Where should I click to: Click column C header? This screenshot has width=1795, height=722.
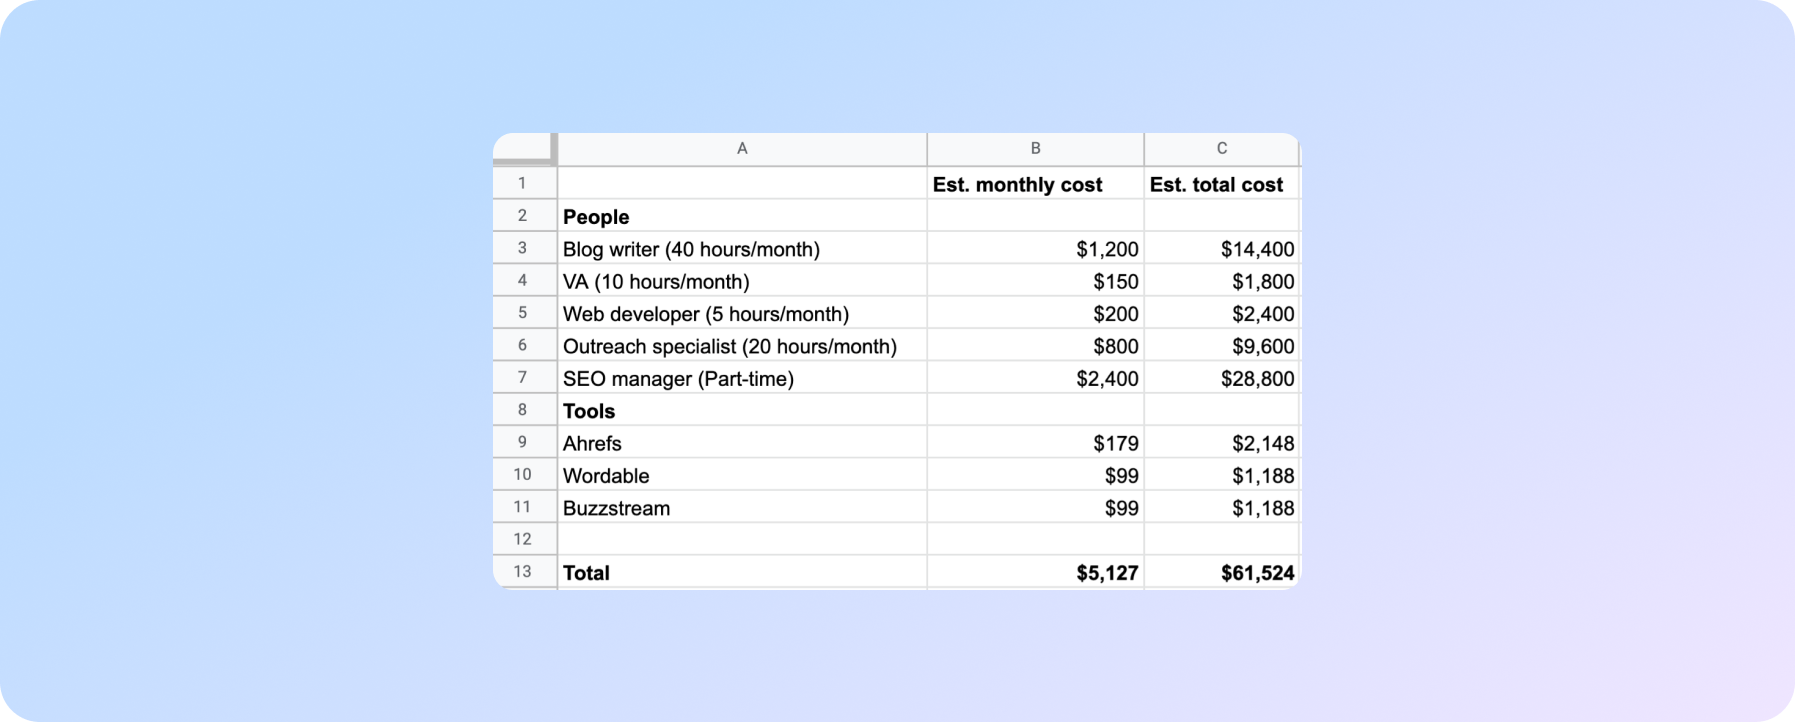1221,148
